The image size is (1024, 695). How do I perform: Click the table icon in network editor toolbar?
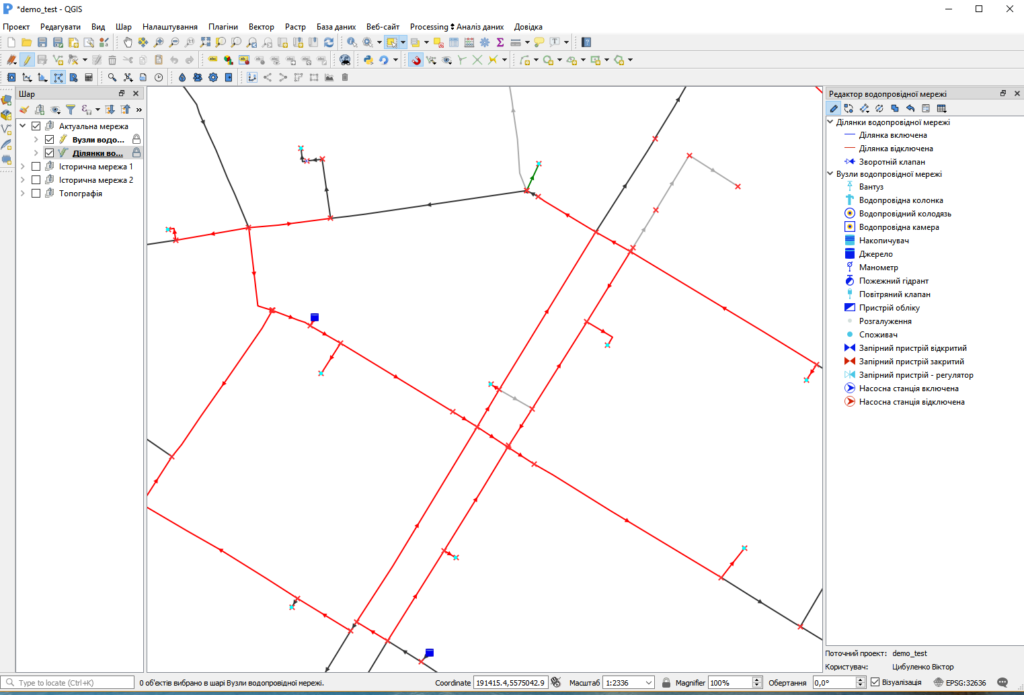pyautogui.click(x=941, y=108)
